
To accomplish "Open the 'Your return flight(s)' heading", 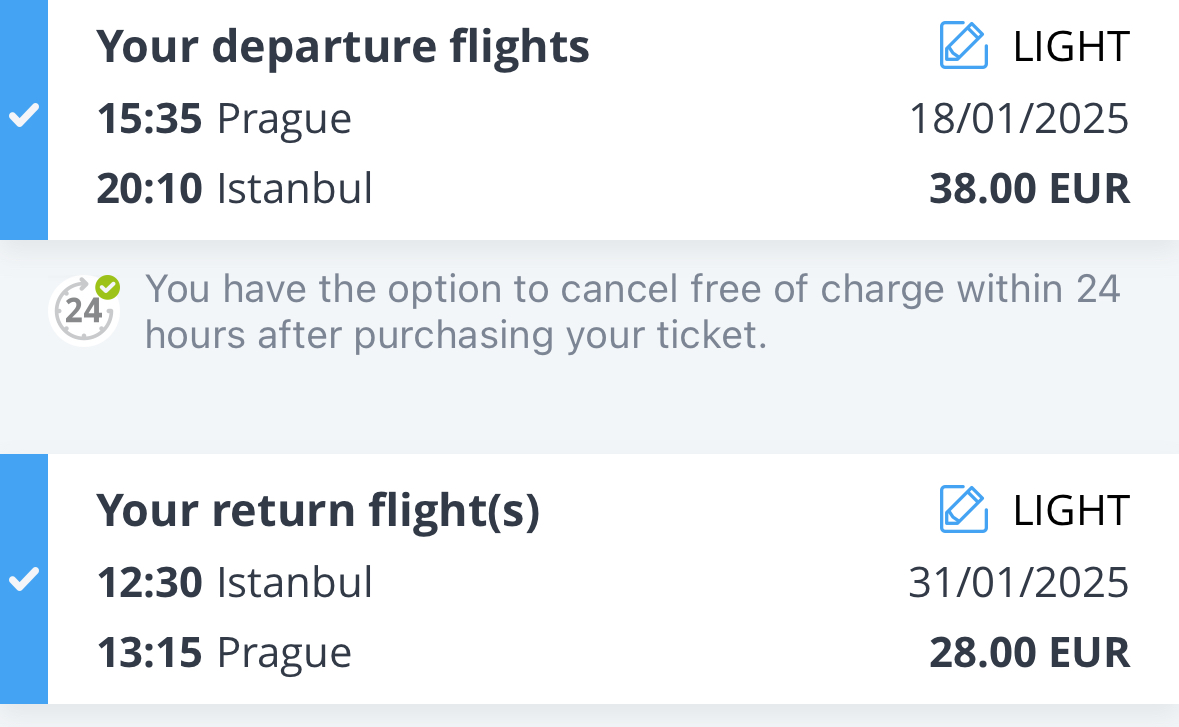I will 318,510.
